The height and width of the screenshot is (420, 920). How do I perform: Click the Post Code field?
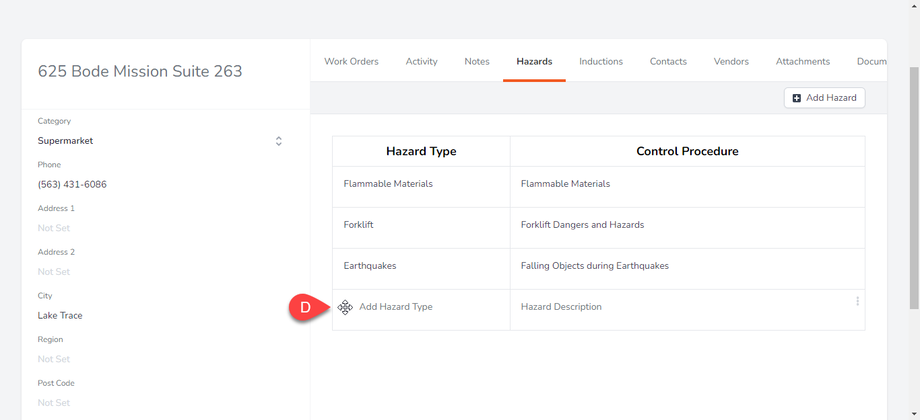54,403
